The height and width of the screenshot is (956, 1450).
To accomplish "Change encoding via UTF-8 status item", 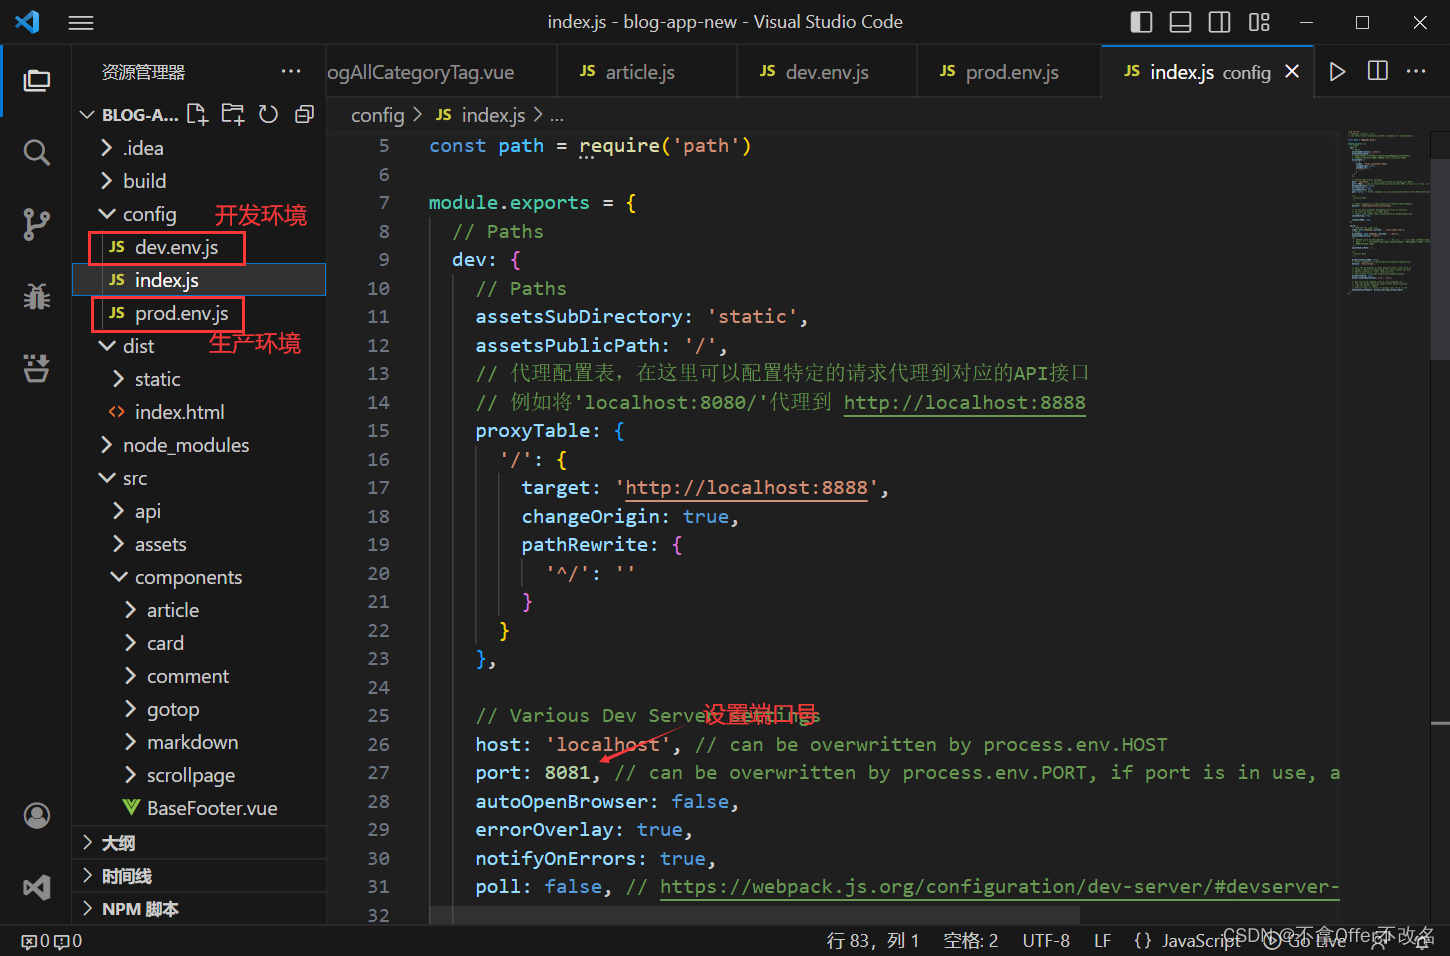I will click(1046, 941).
